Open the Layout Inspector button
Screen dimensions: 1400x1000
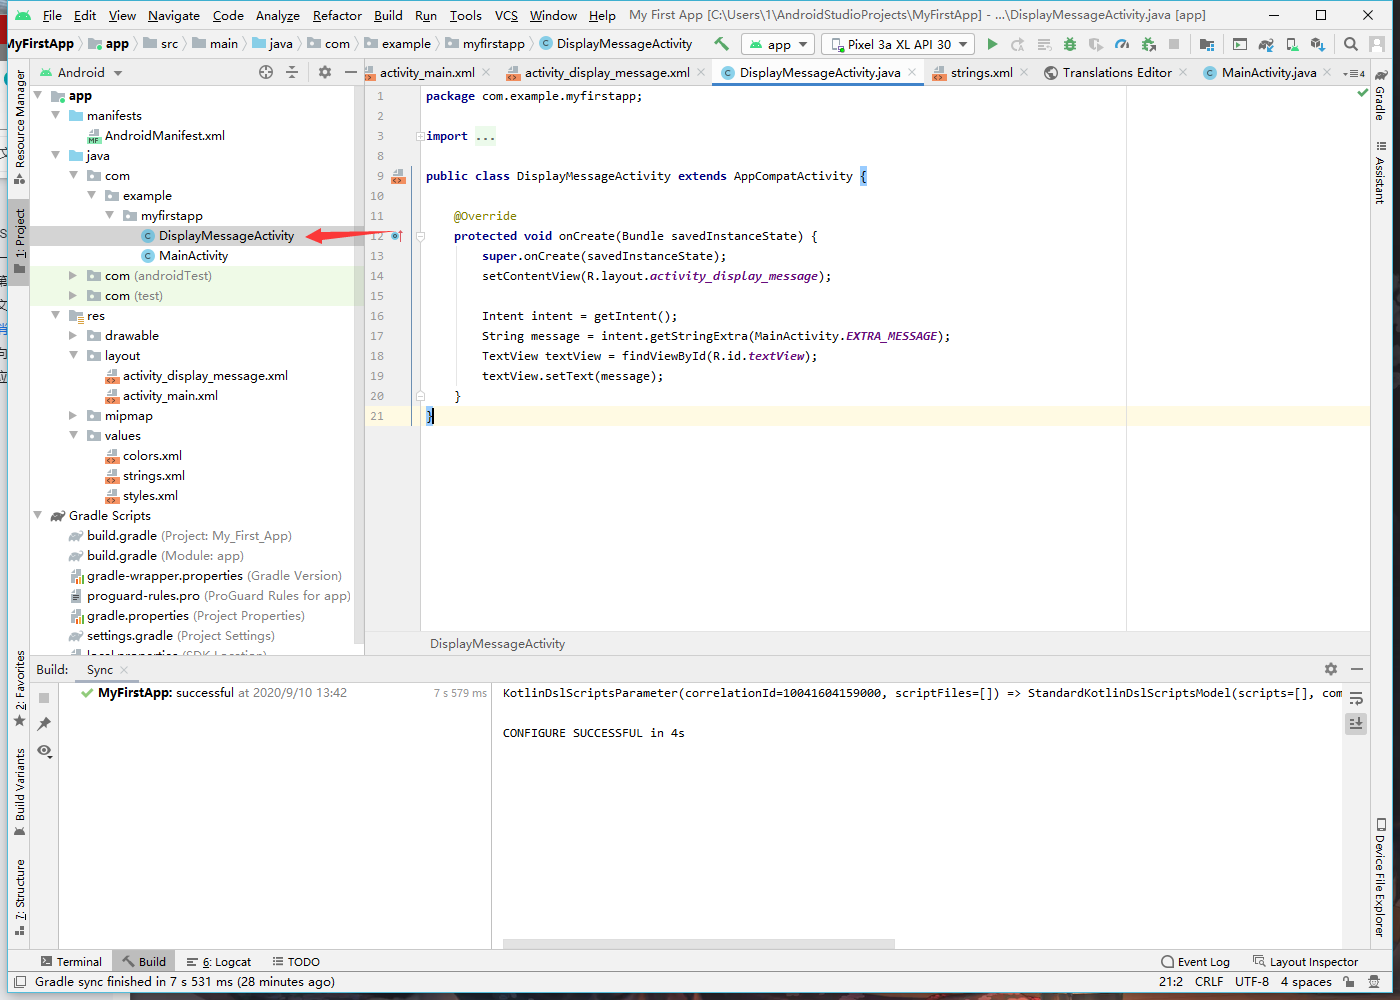(x=1305, y=962)
